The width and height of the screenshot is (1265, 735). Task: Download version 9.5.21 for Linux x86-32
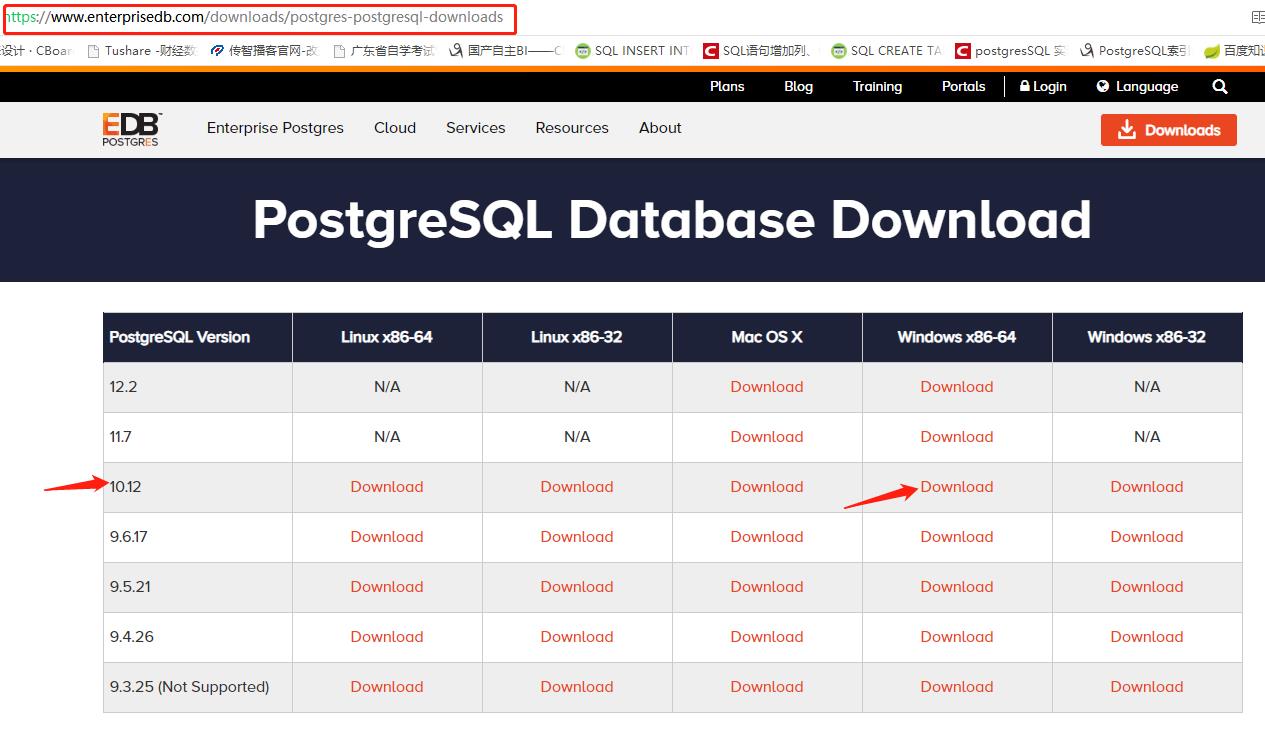577,587
